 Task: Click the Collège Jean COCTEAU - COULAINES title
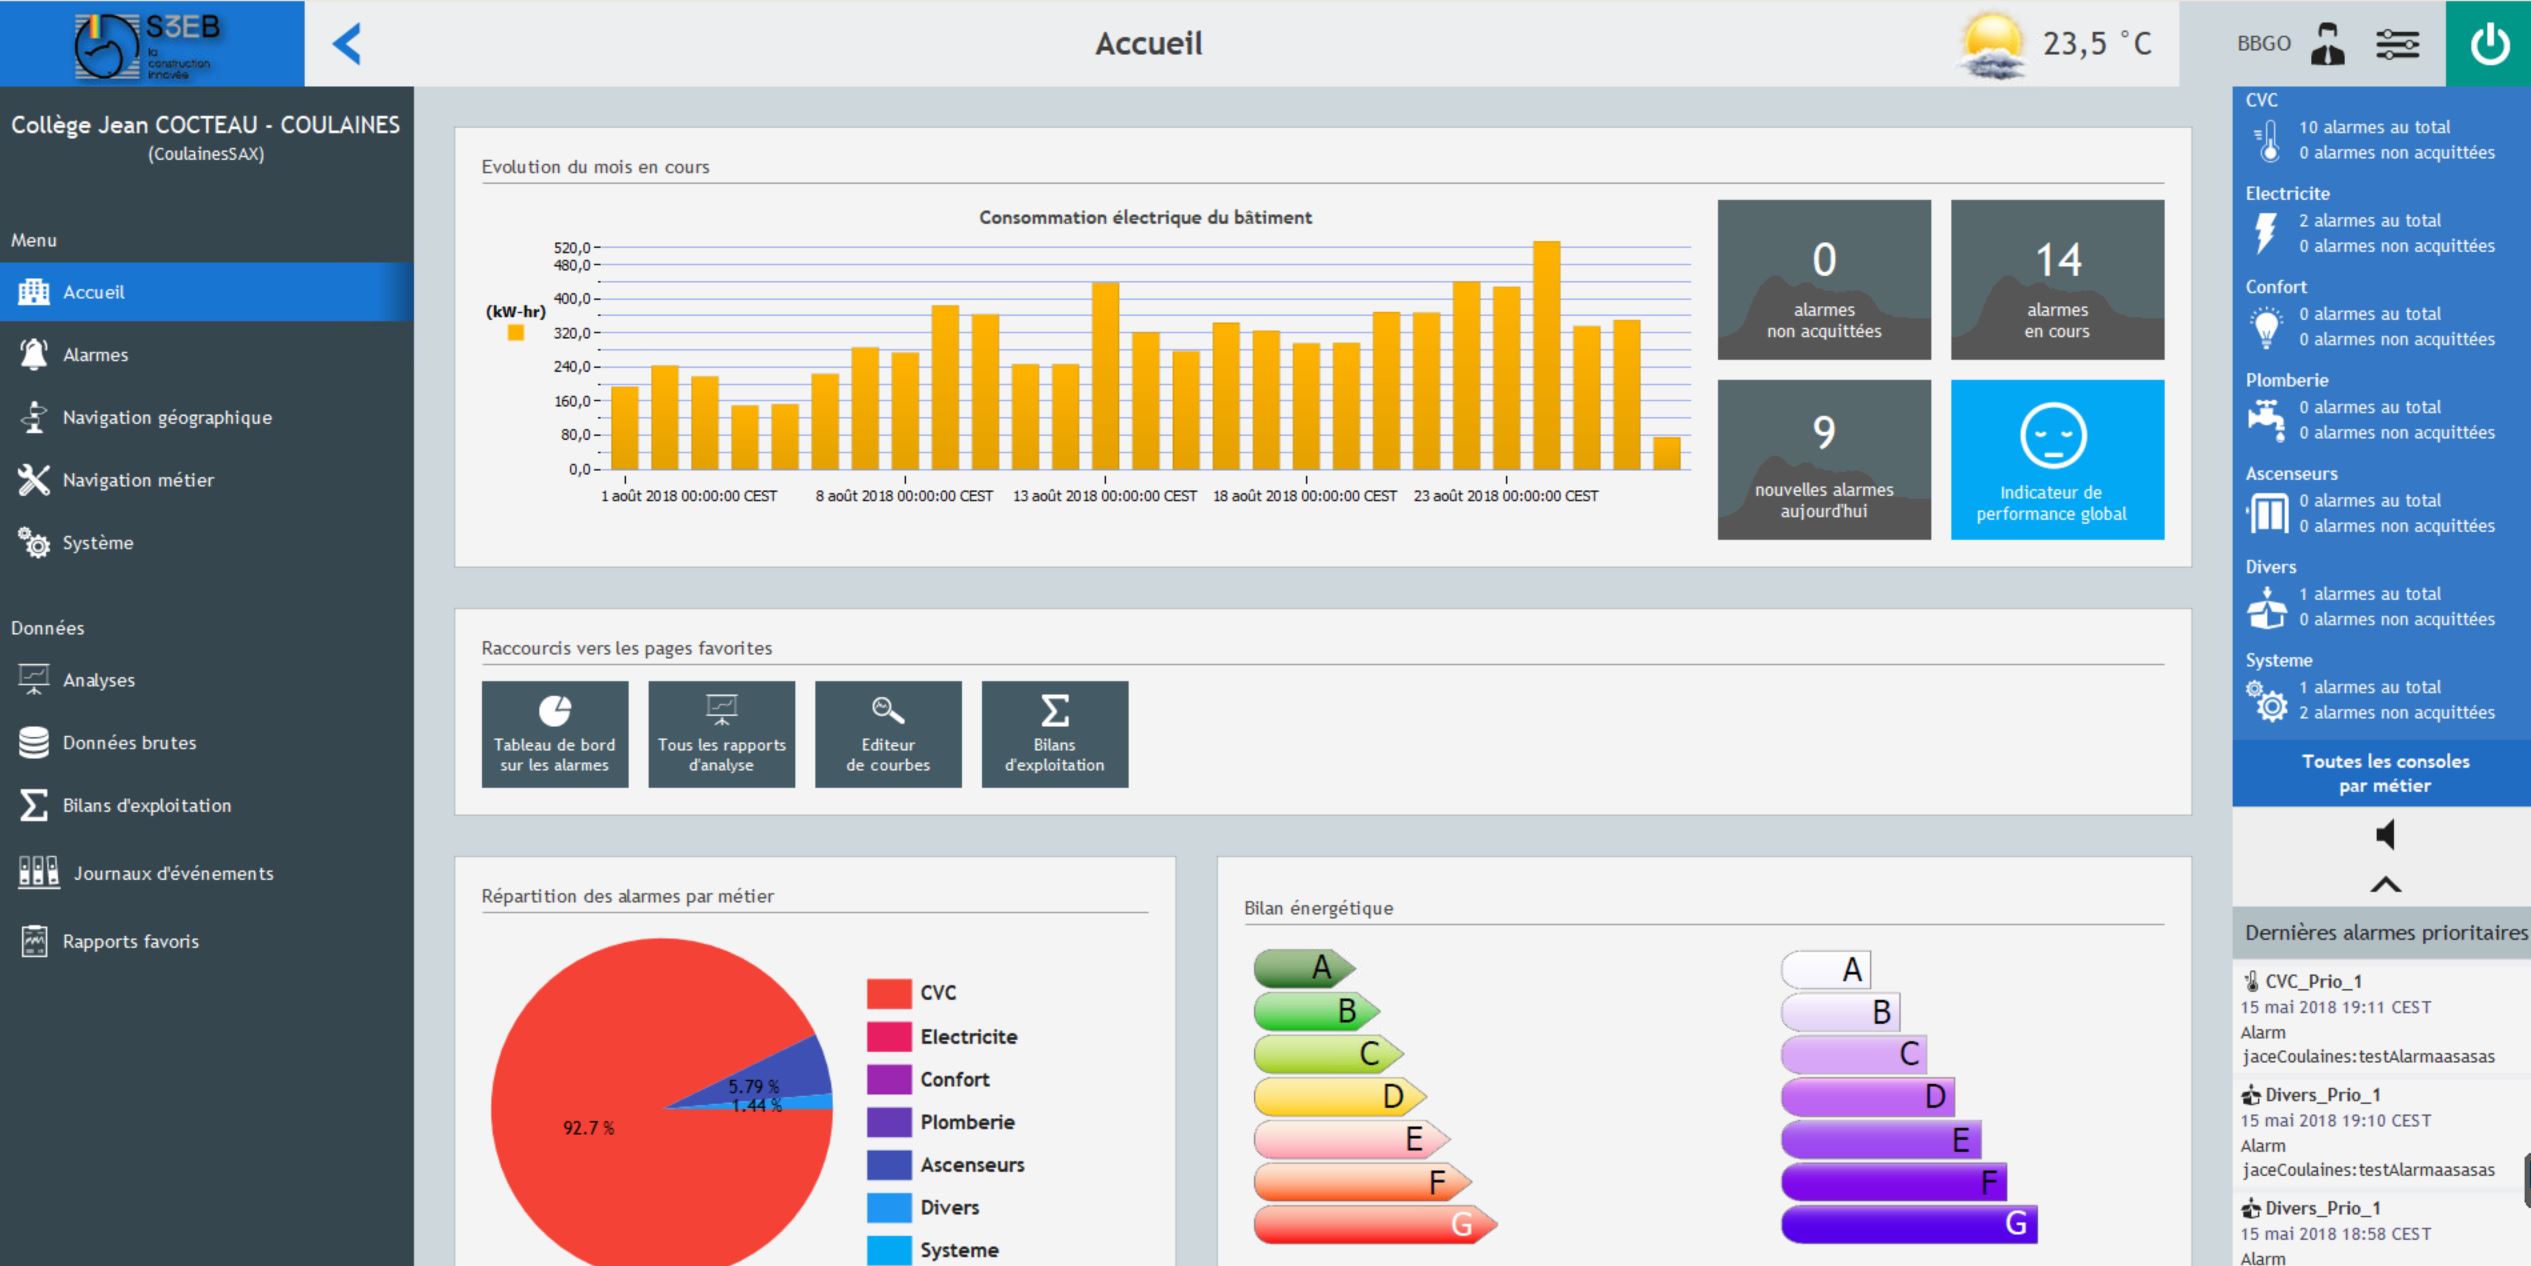click(206, 125)
